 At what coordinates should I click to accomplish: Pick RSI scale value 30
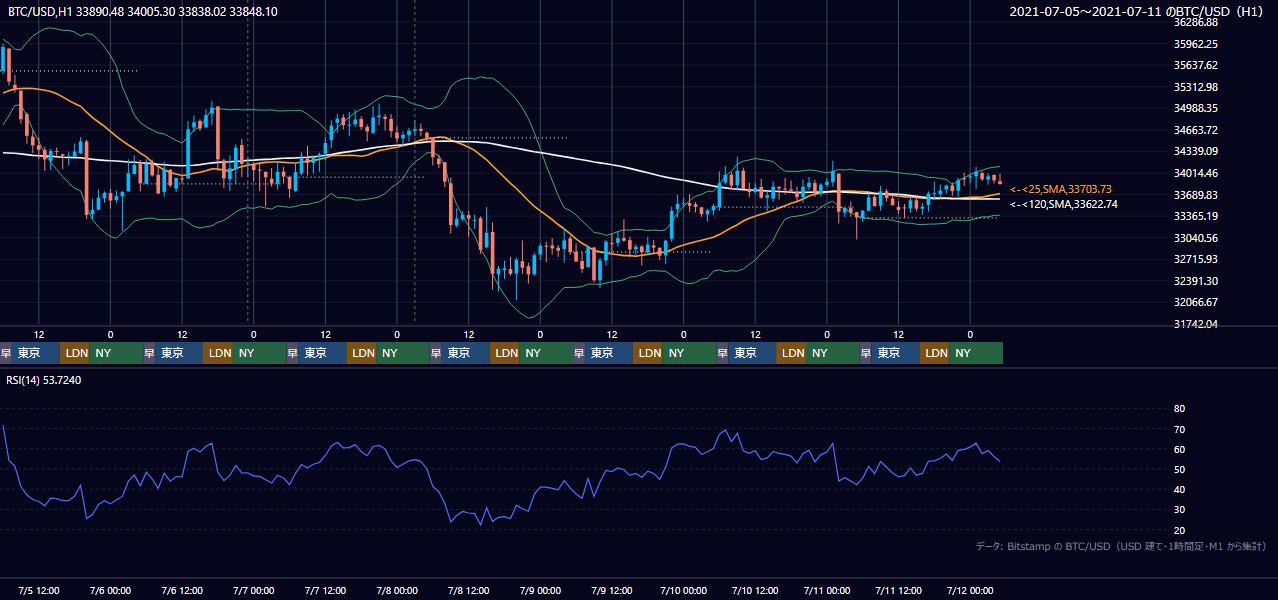[x=1179, y=510]
